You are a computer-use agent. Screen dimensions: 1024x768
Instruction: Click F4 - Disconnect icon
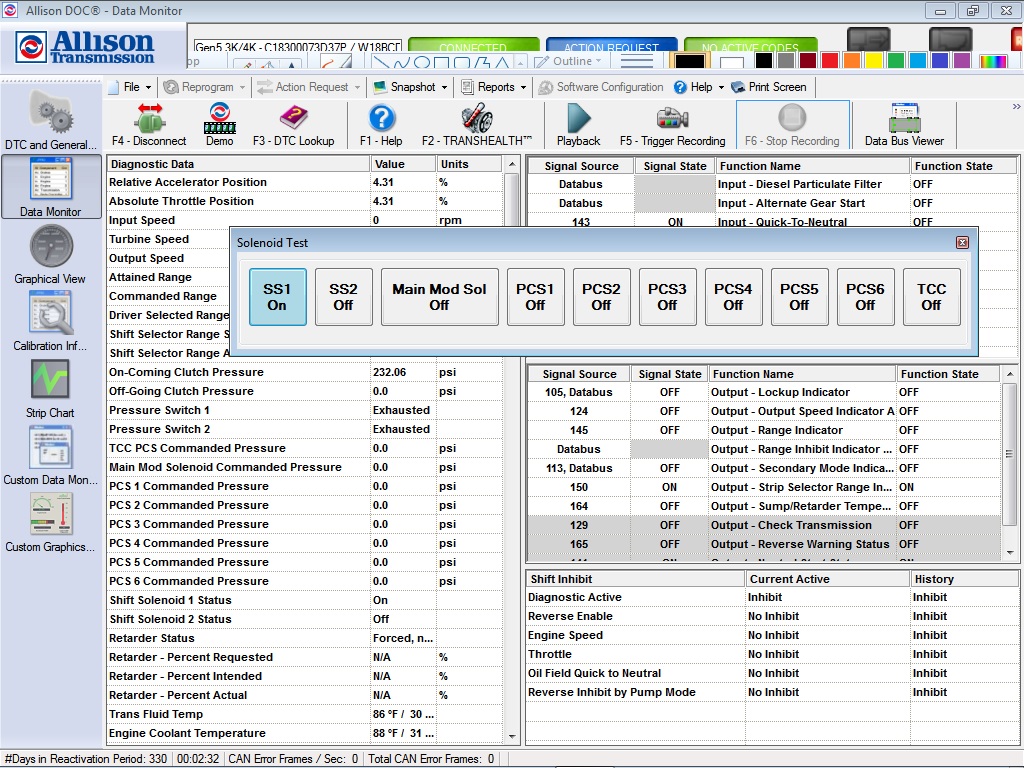coord(148,121)
